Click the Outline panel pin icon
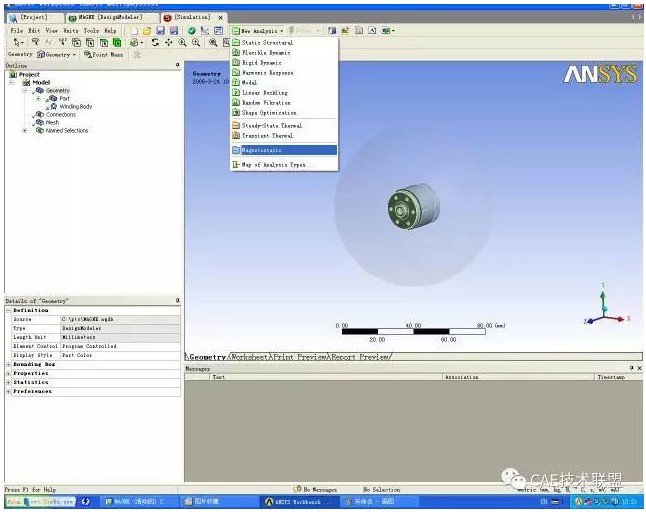Screen dimensions: 646x512 (x=178, y=65)
